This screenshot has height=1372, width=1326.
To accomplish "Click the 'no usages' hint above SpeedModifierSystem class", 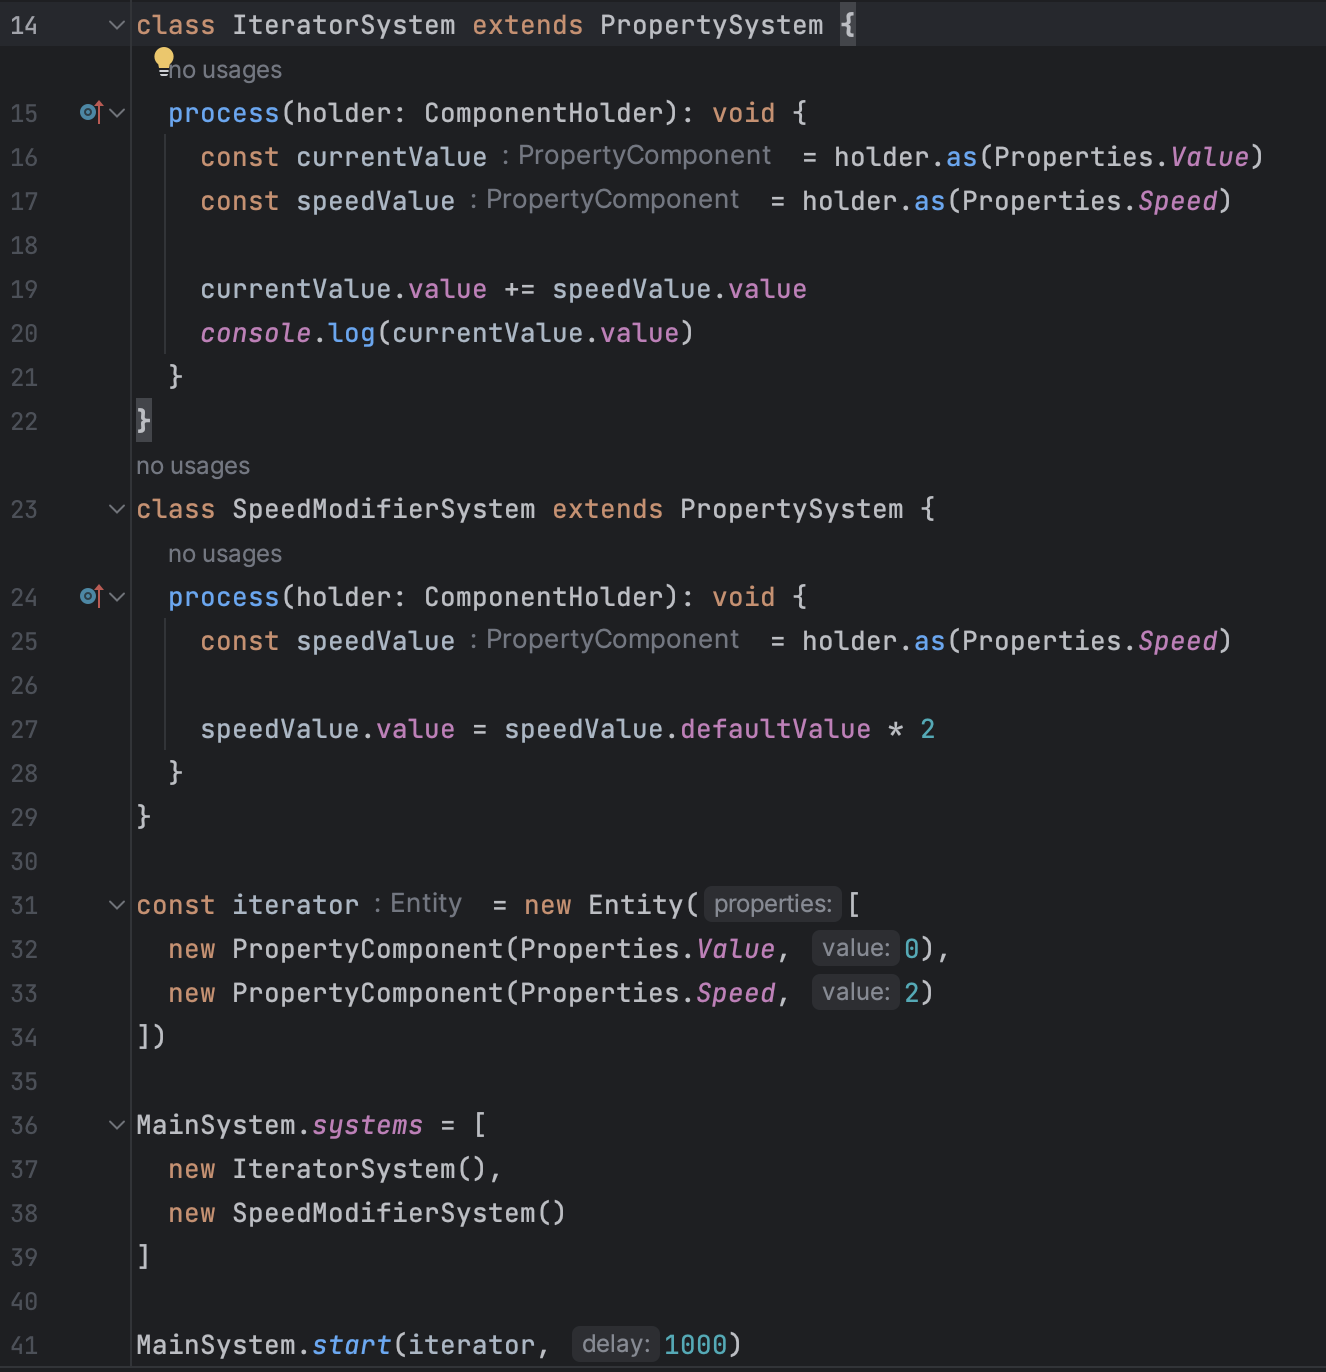I will (193, 466).
